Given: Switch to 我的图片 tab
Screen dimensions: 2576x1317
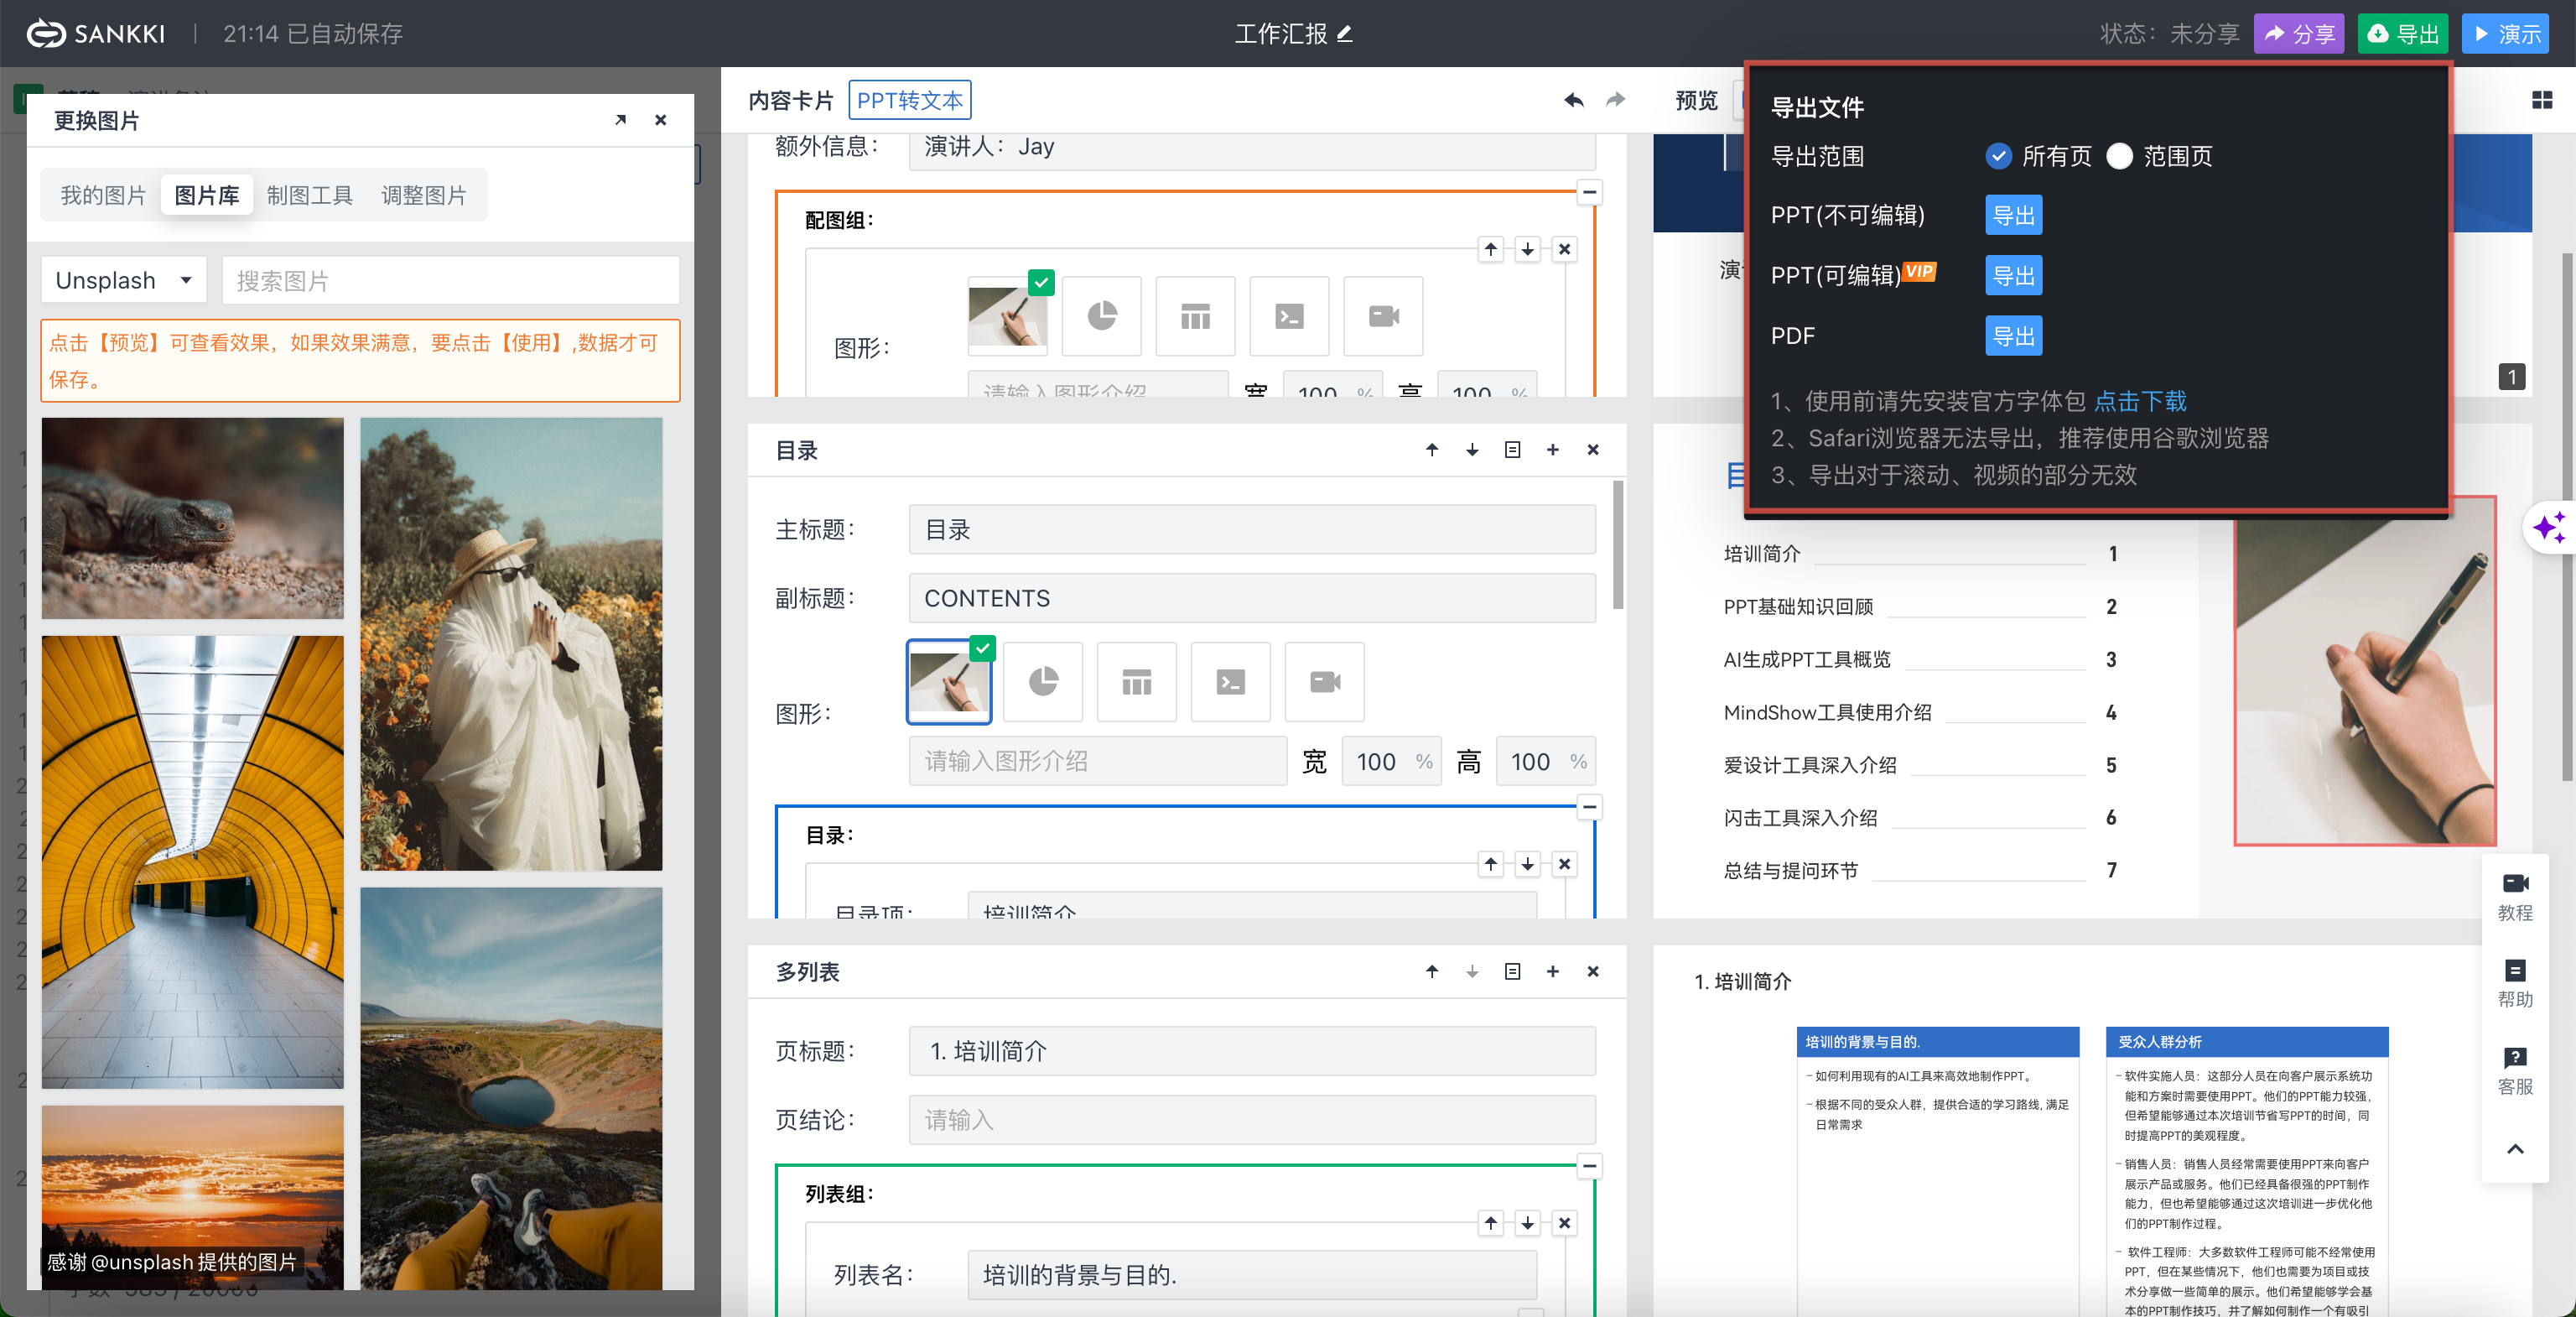Looking at the screenshot, I should [103, 195].
